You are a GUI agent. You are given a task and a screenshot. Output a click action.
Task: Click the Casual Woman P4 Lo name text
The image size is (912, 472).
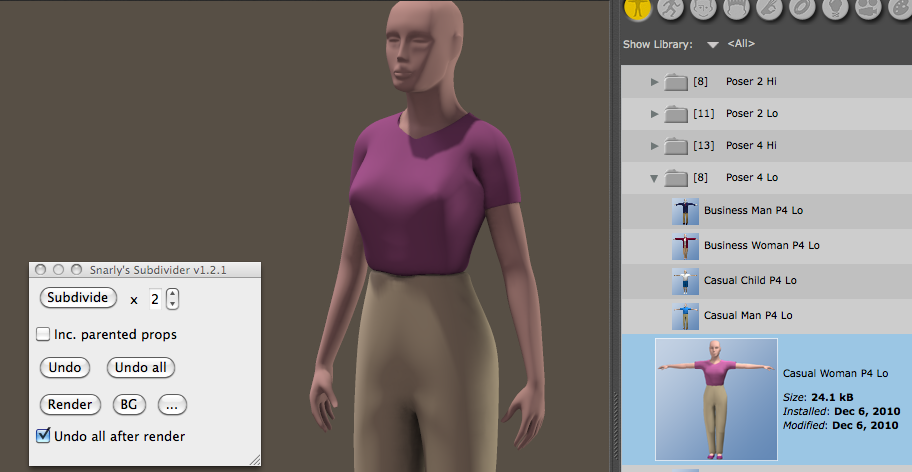[835, 373]
